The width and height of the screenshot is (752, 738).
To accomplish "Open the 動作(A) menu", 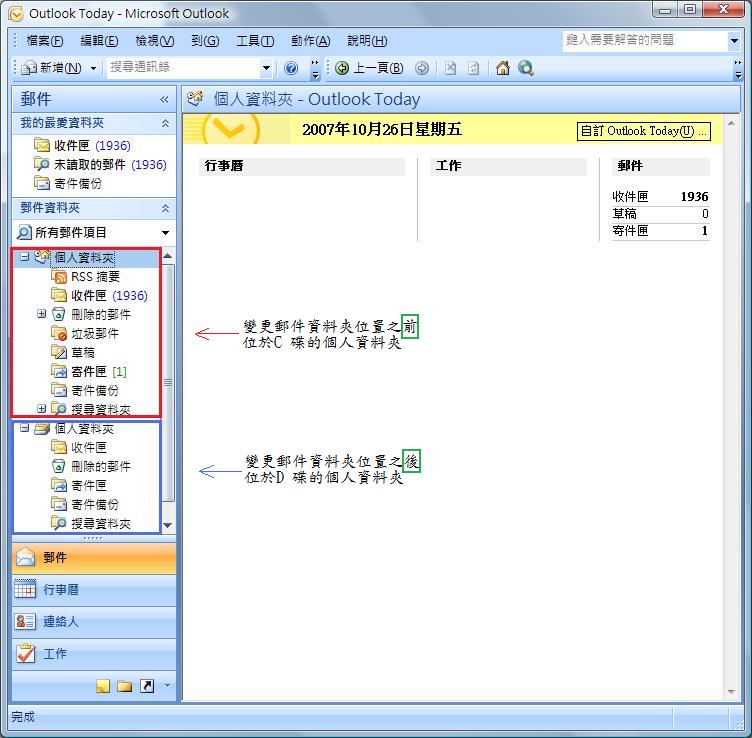I will 310,41.
